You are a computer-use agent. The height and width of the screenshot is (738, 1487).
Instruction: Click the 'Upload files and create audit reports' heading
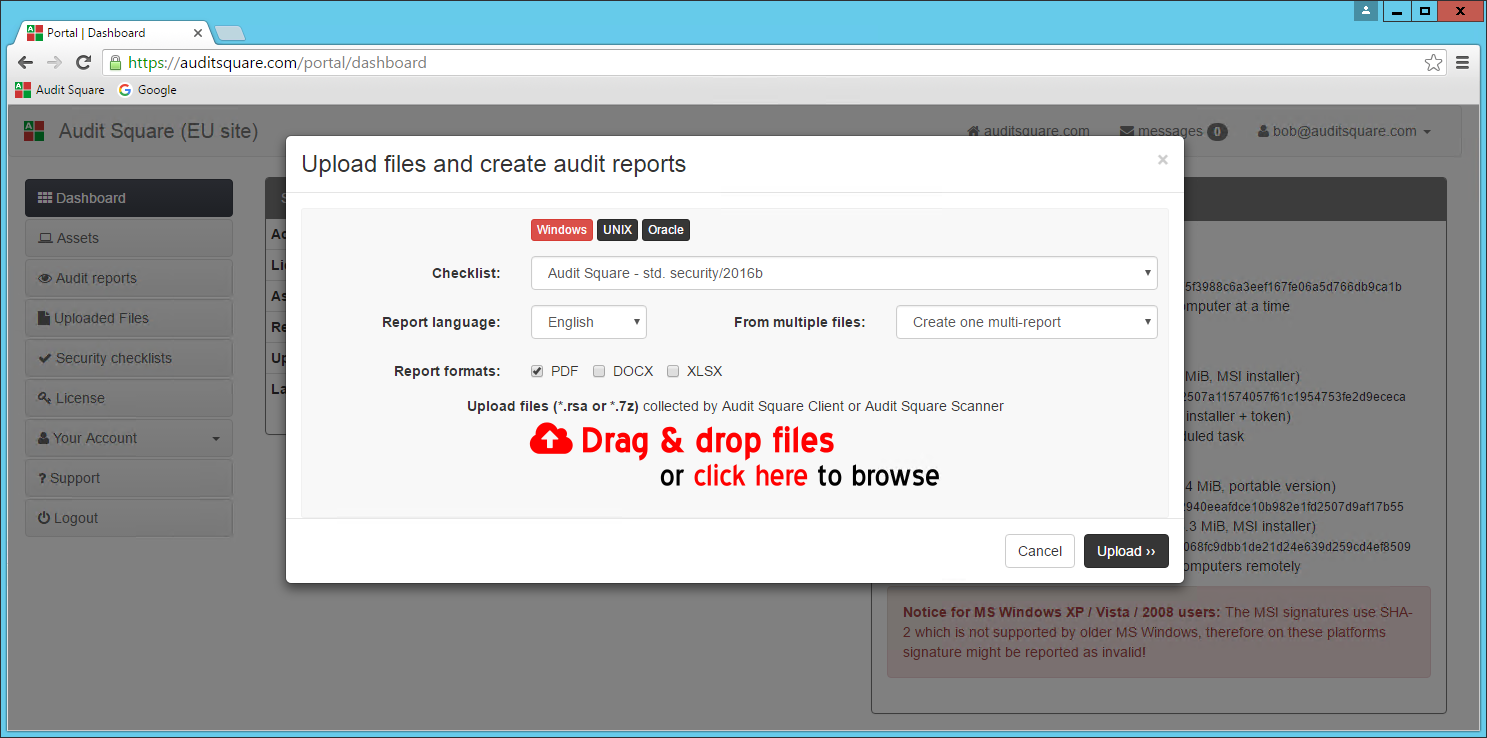coord(494,164)
